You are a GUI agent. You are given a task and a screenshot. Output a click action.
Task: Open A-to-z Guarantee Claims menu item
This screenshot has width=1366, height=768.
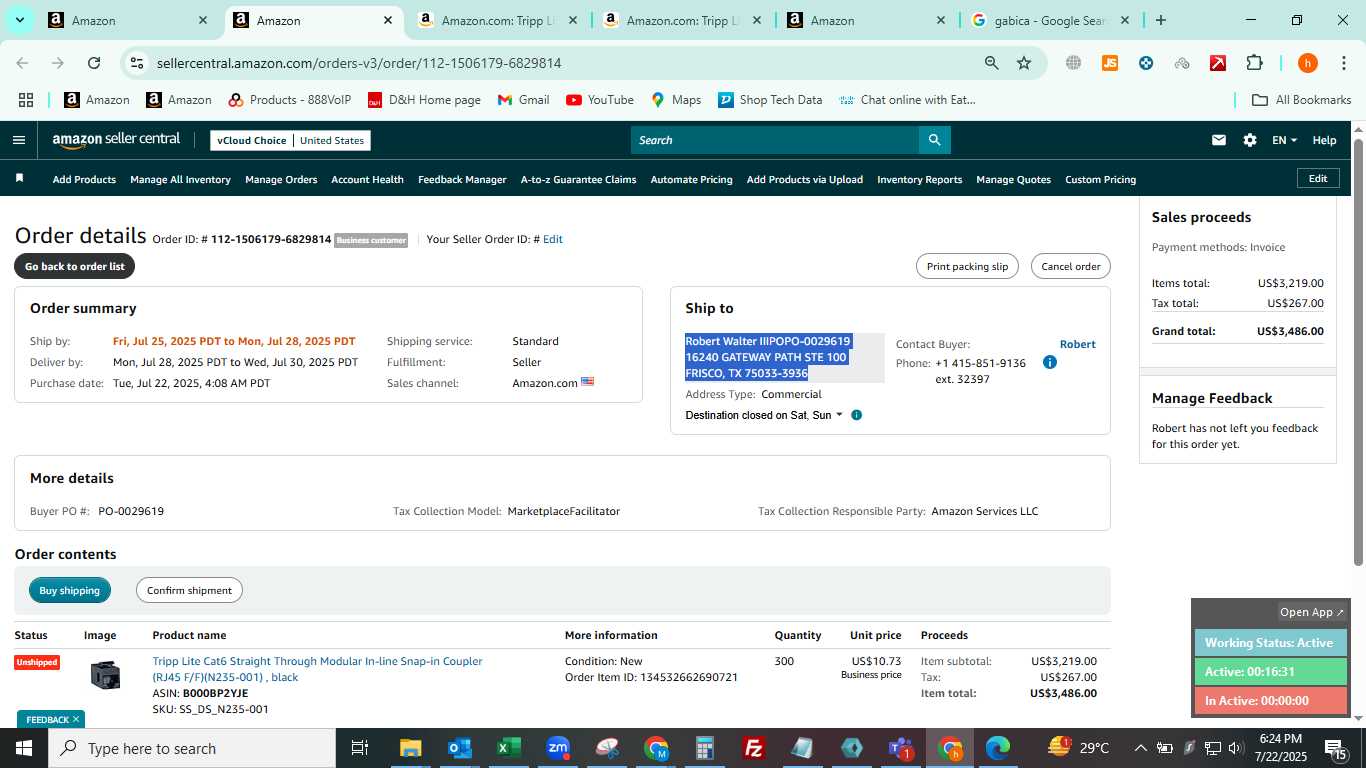[x=578, y=180]
